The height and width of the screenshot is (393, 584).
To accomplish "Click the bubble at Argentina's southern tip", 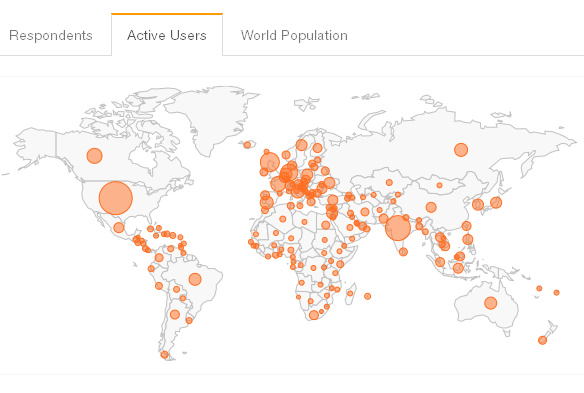I will click(x=165, y=355).
